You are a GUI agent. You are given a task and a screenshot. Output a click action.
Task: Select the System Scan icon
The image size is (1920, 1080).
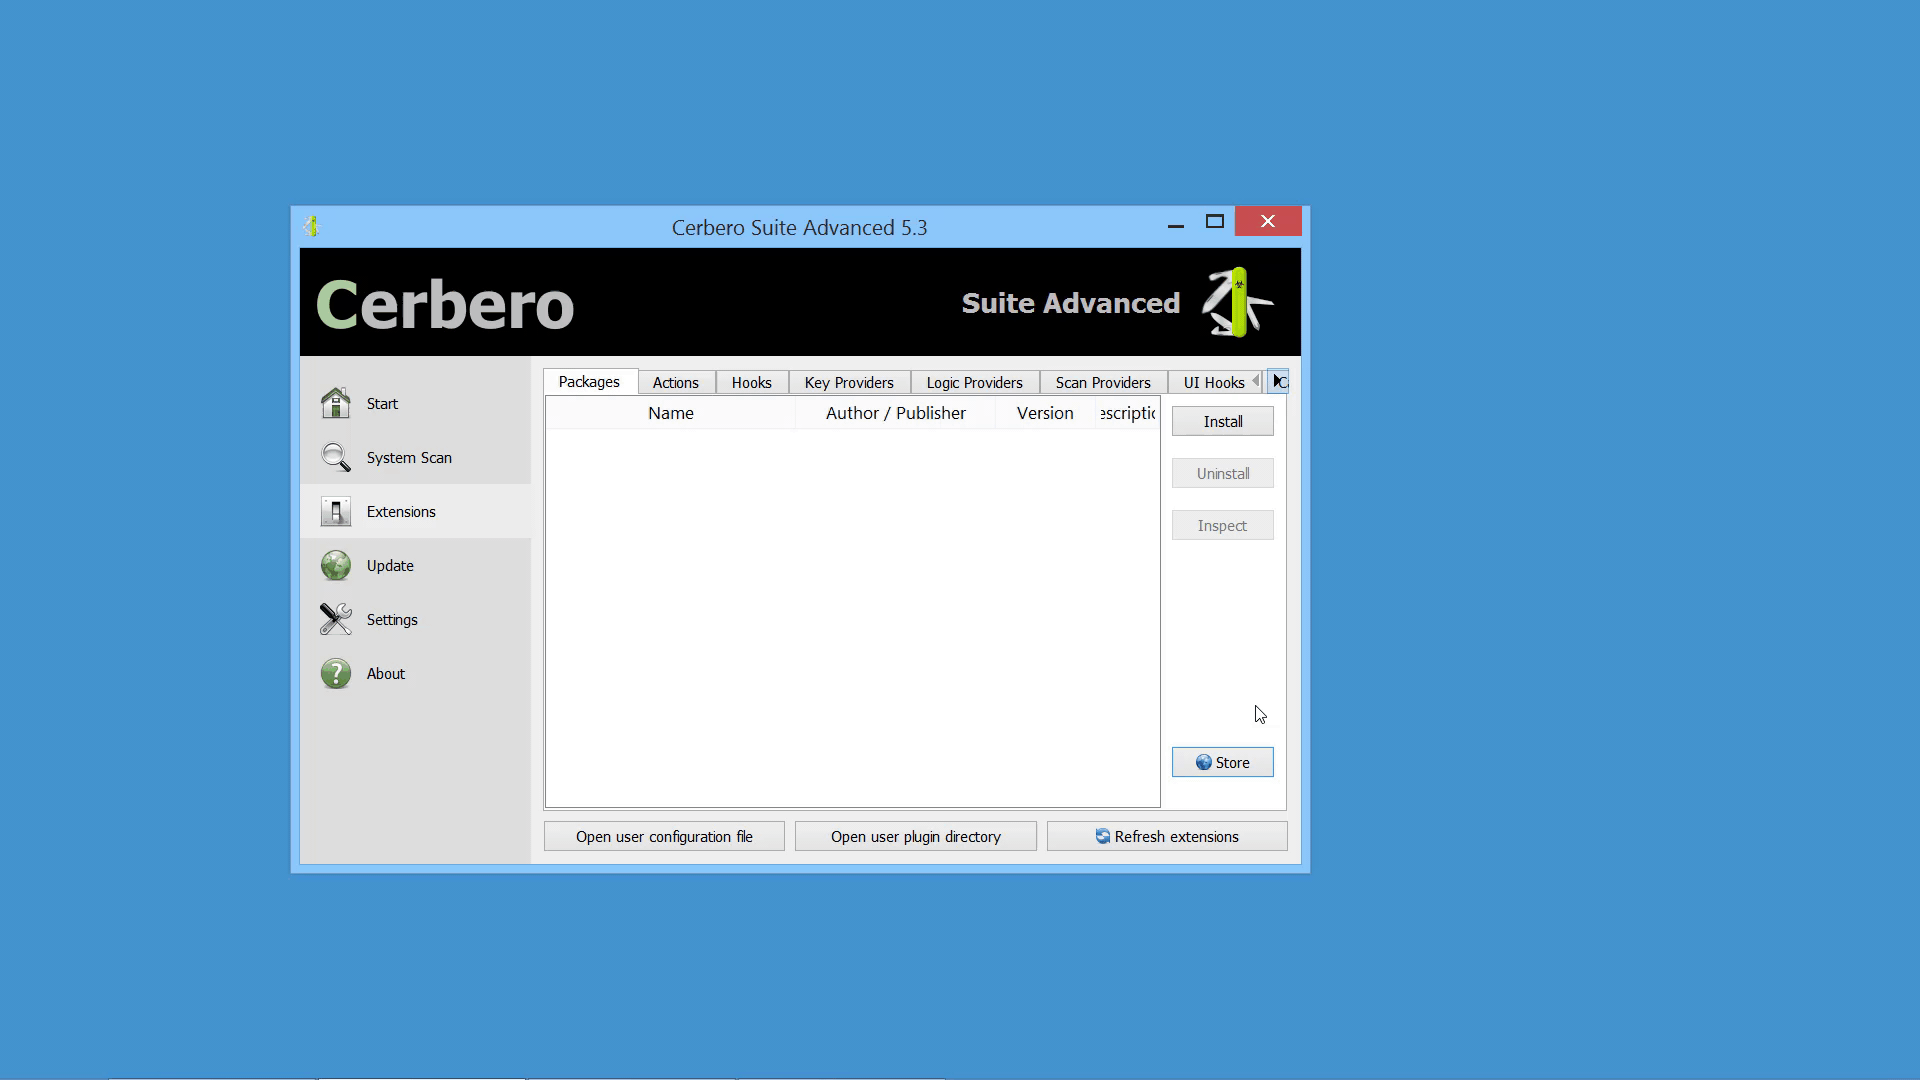(335, 456)
